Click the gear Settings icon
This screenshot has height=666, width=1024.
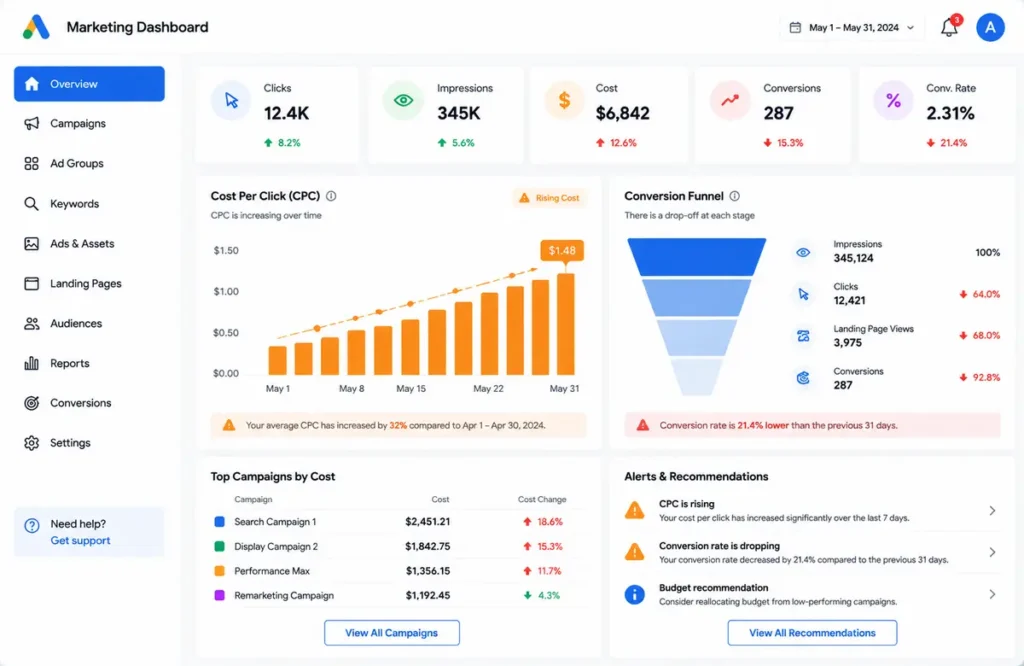[x=31, y=443]
